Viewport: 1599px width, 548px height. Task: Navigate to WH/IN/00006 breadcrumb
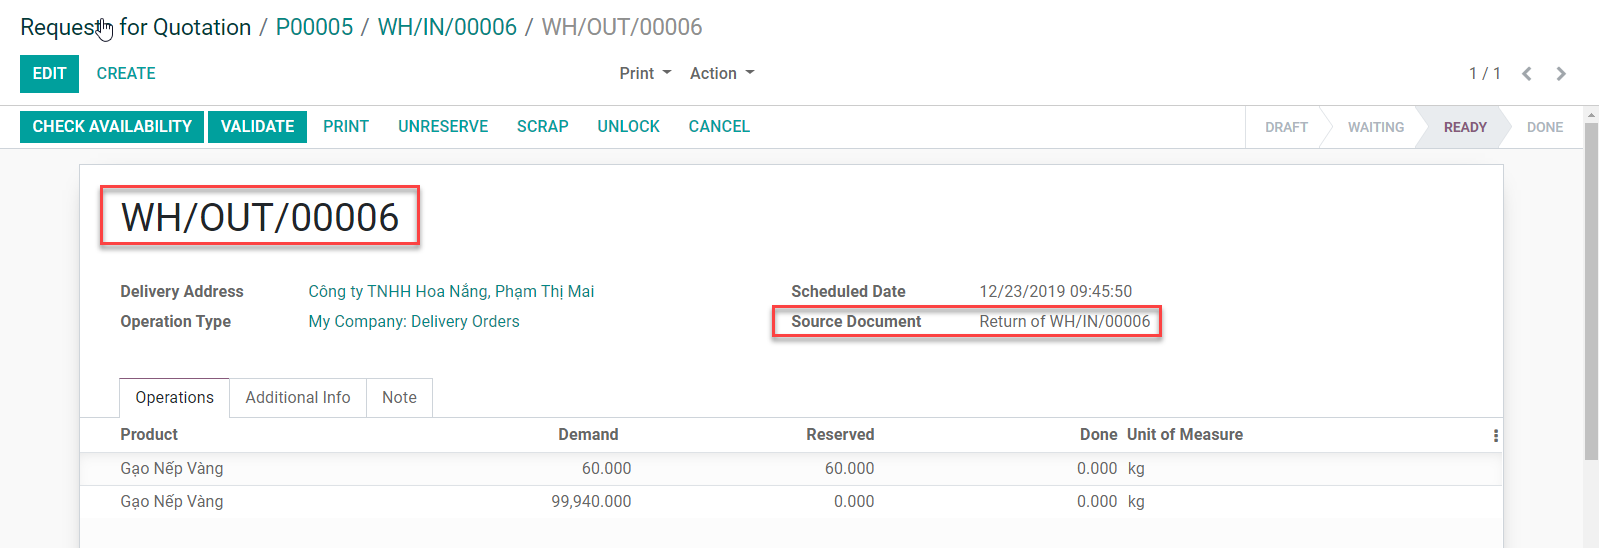(447, 27)
